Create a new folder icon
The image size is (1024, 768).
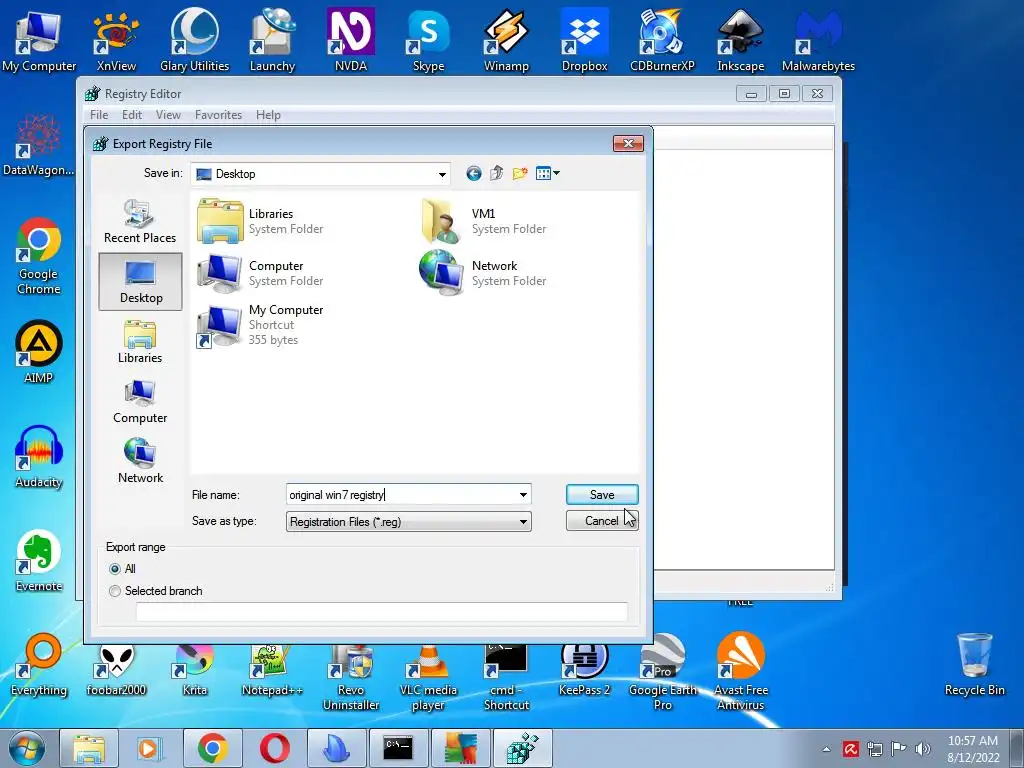(520, 173)
